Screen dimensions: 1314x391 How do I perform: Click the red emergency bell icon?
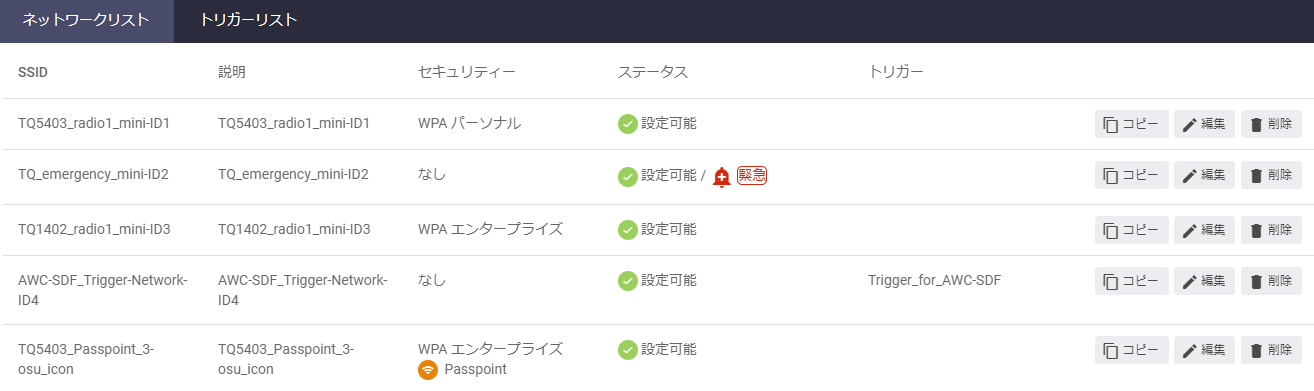click(x=722, y=177)
